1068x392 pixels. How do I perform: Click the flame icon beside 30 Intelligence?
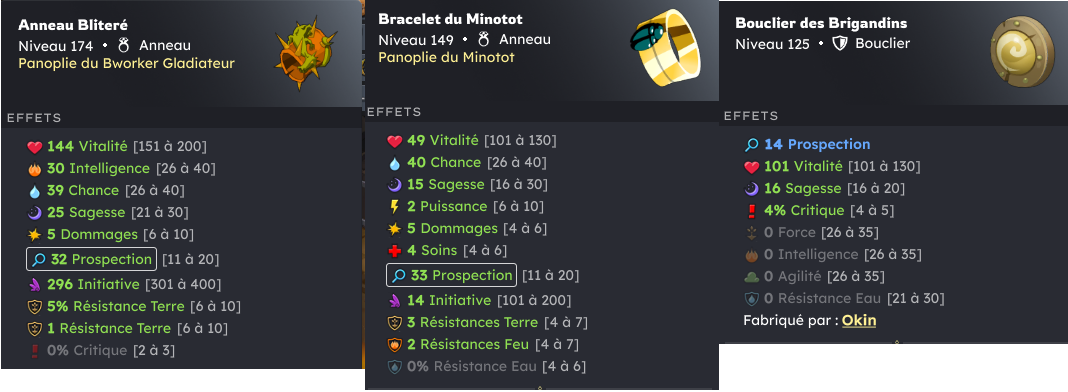(x=35, y=168)
